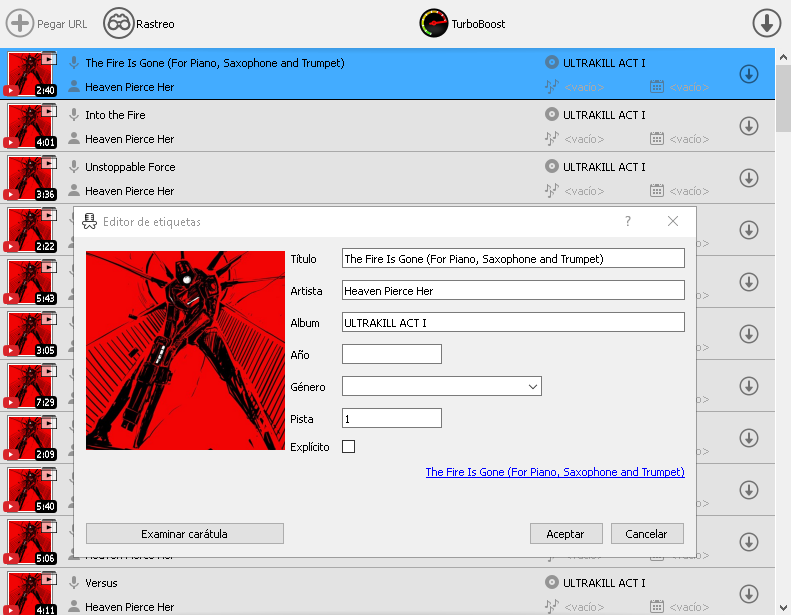Download the 'Into the Fire' track
Image resolution: width=791 pixels, height=615 pixels.
[x=749, y=126]
